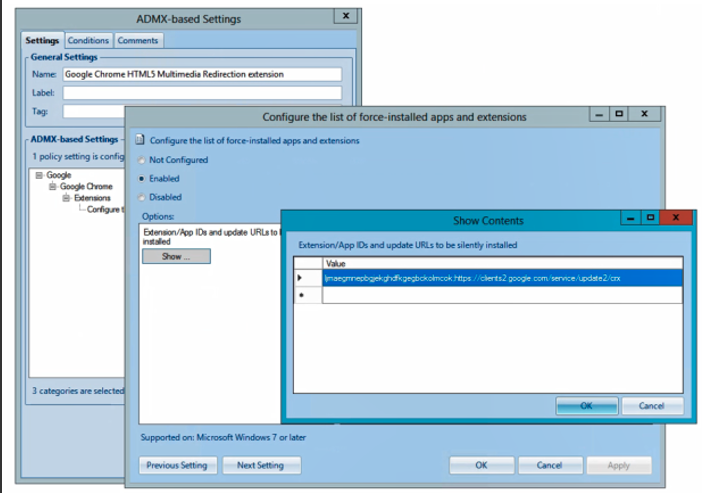Select the extension ID value row

(500, 277)
